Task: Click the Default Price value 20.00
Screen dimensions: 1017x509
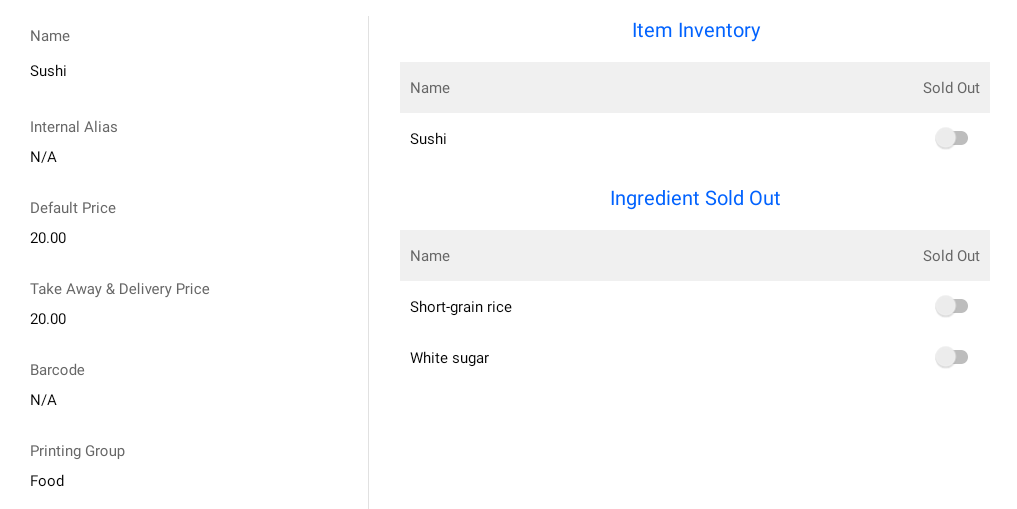Action: pyautogui.click(x=48, y=238)
